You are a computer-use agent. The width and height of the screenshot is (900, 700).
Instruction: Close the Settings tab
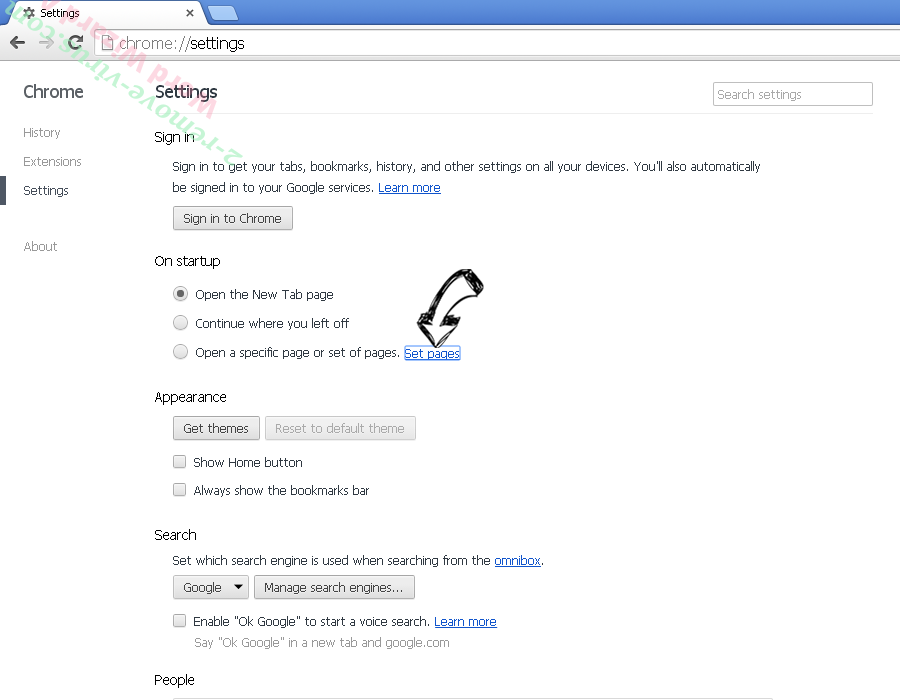pos(189,13)
